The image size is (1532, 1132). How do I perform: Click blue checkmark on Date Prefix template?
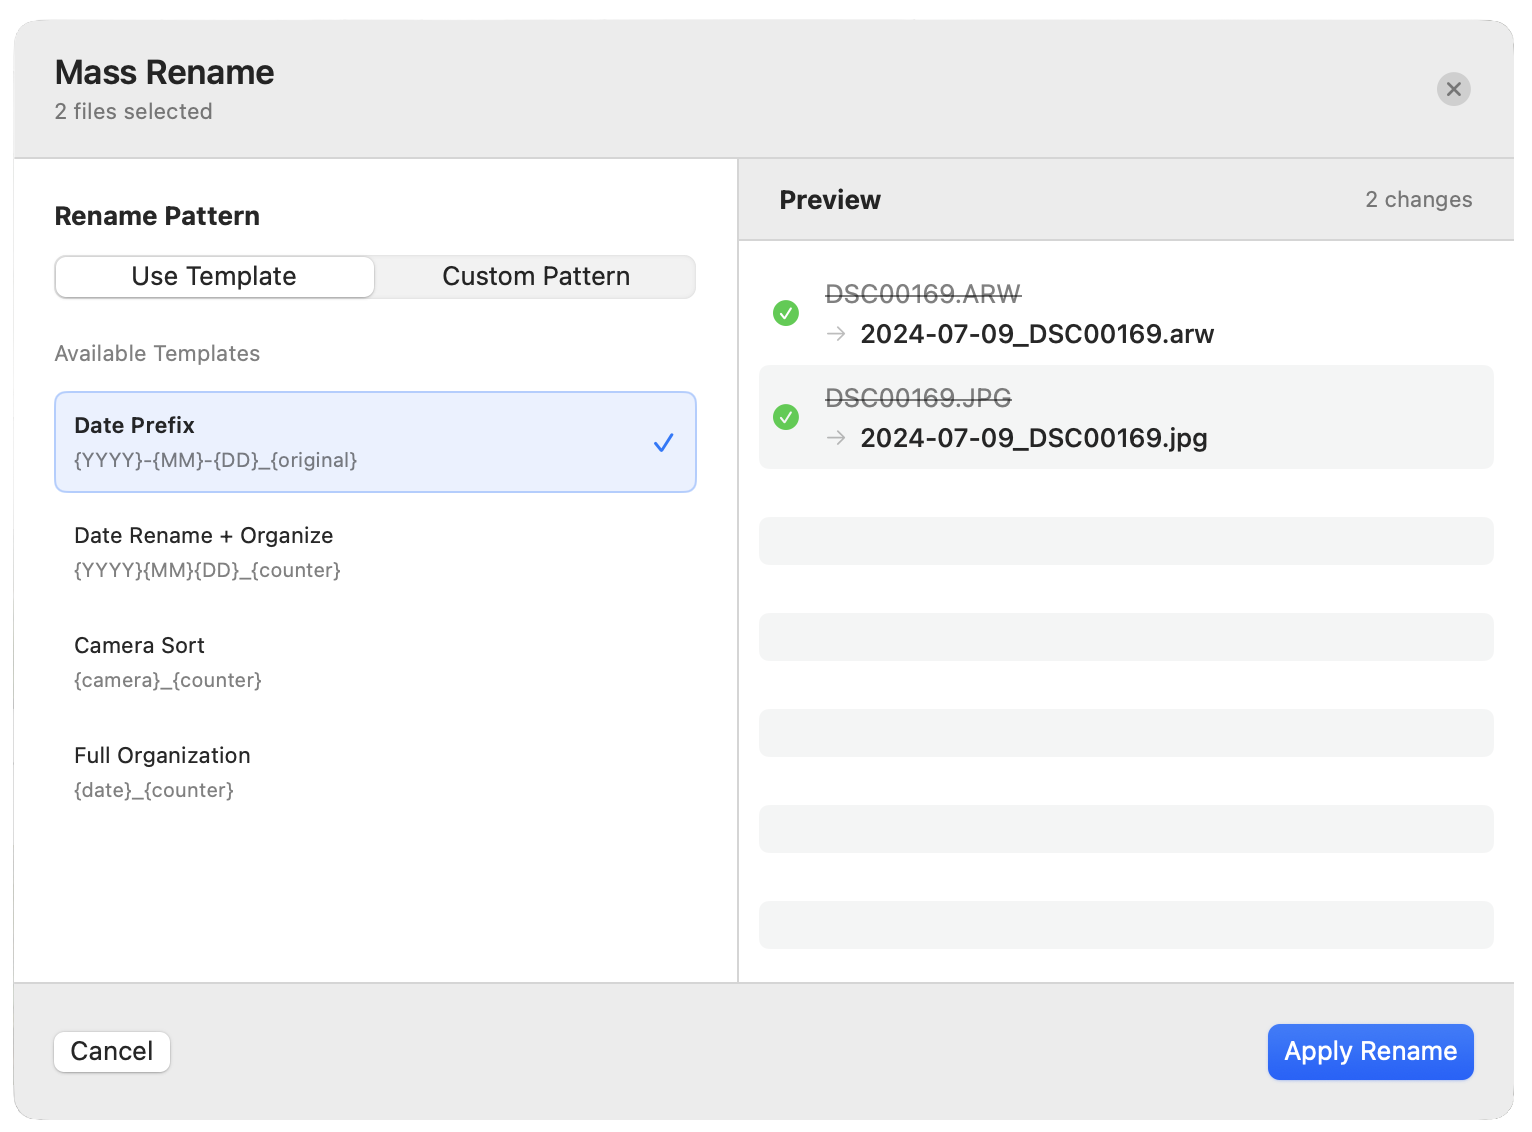pos(663,442)
